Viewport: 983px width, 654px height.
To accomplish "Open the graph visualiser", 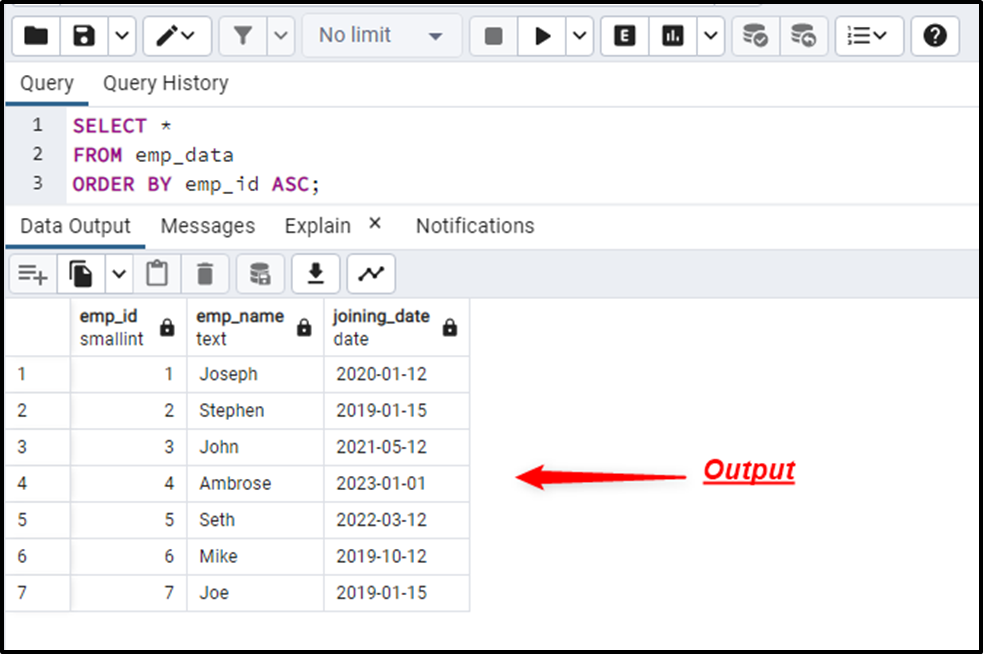I will [370, 273].
